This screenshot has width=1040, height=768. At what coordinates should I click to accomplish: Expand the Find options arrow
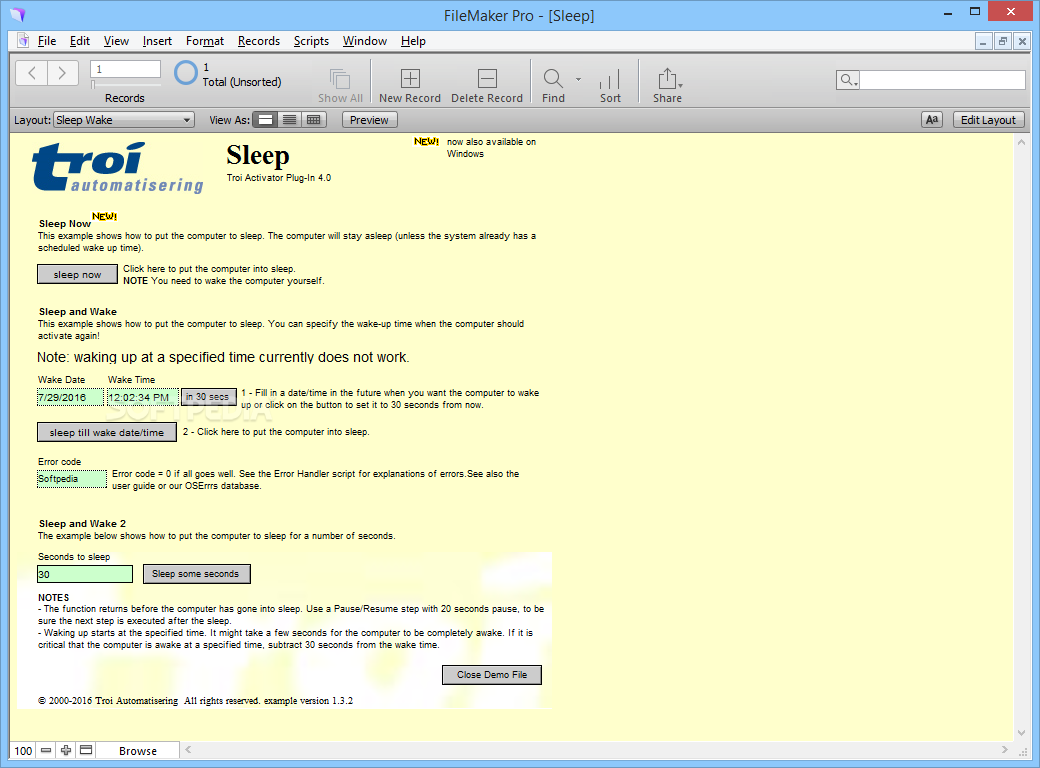click(x=578, y=79)
